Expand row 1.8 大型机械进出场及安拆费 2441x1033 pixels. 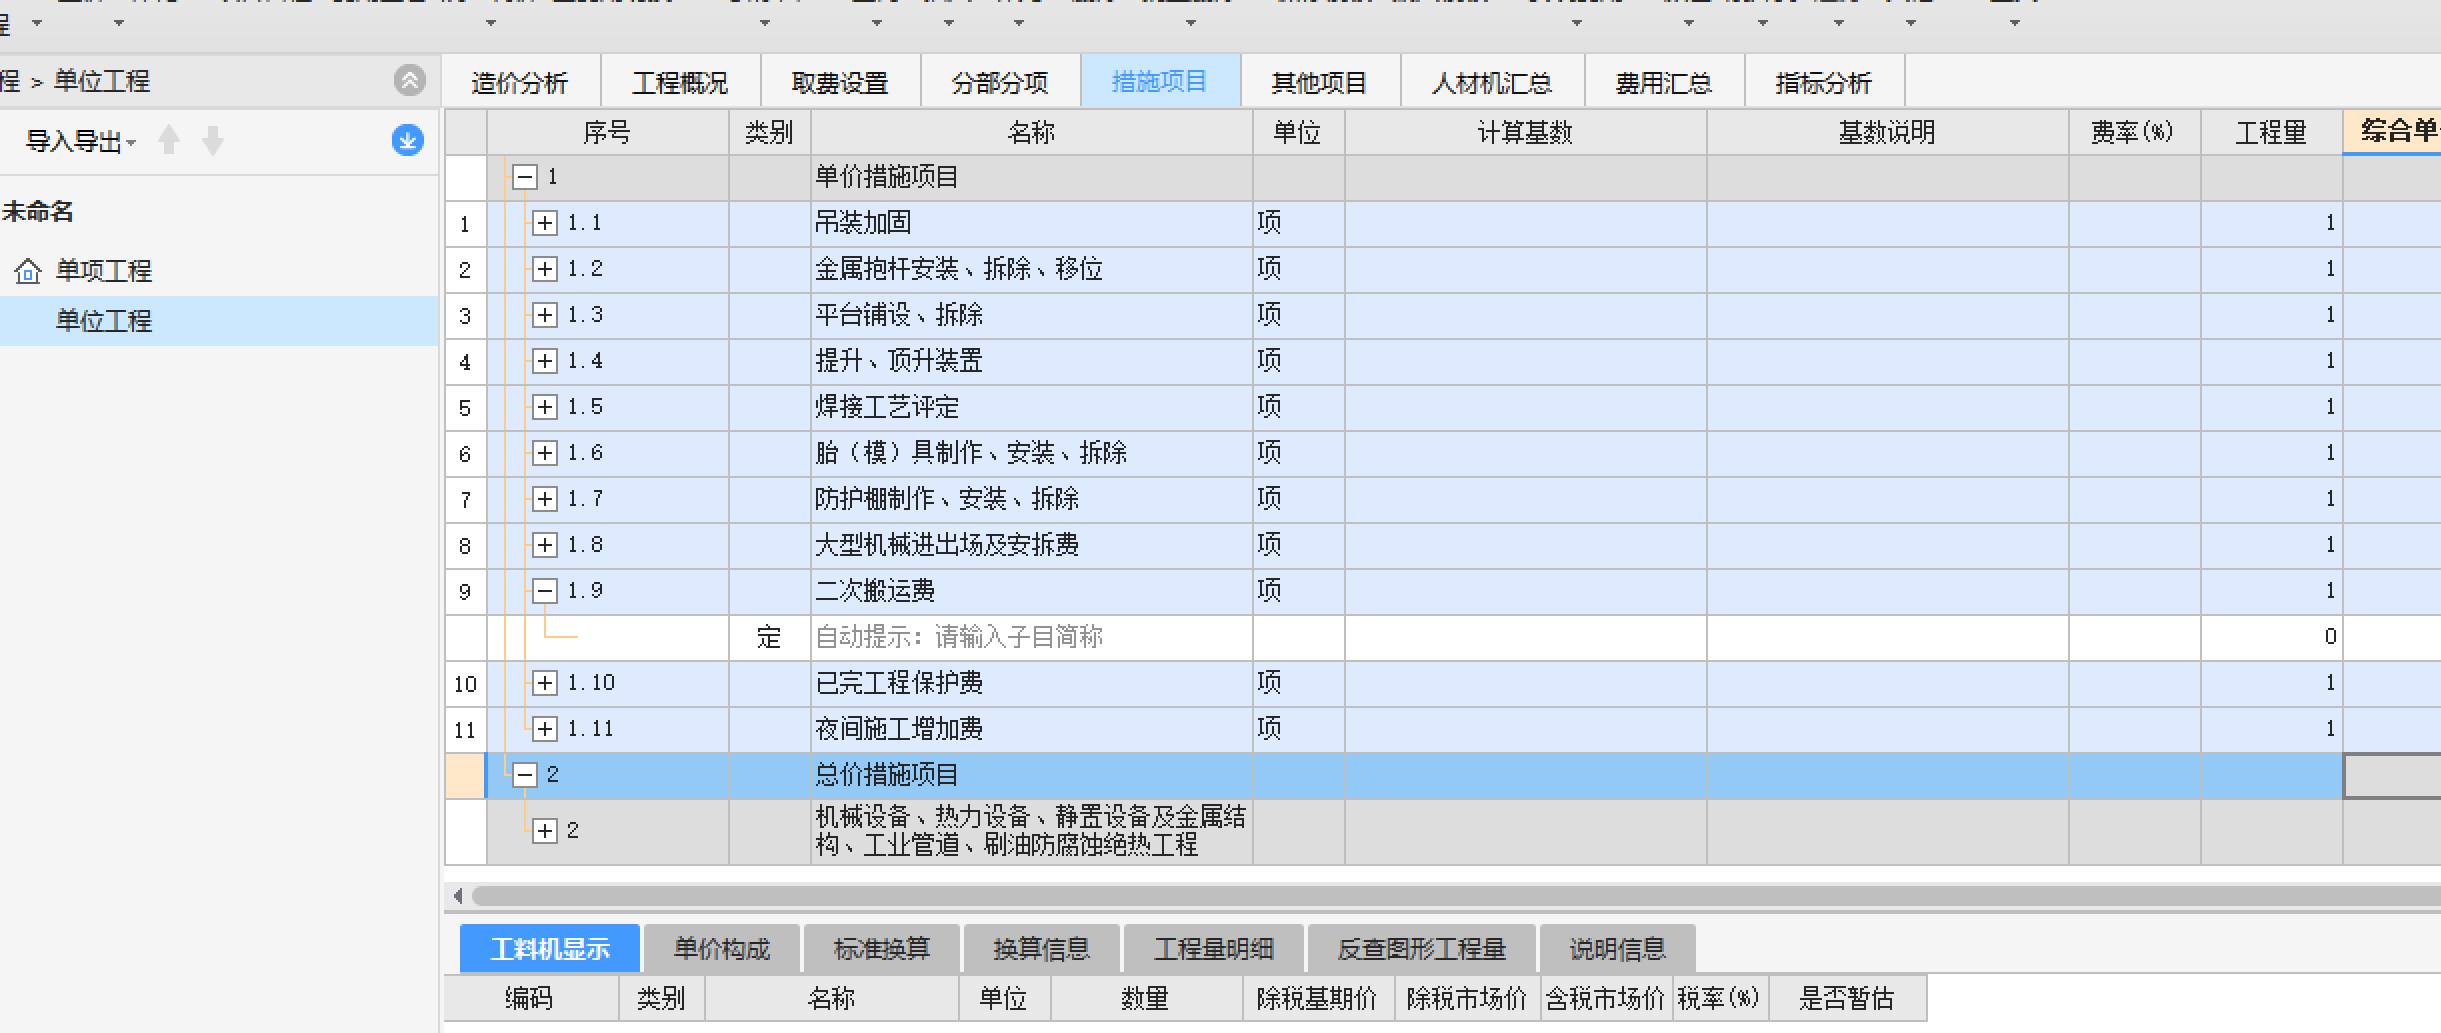pos(545,545)
